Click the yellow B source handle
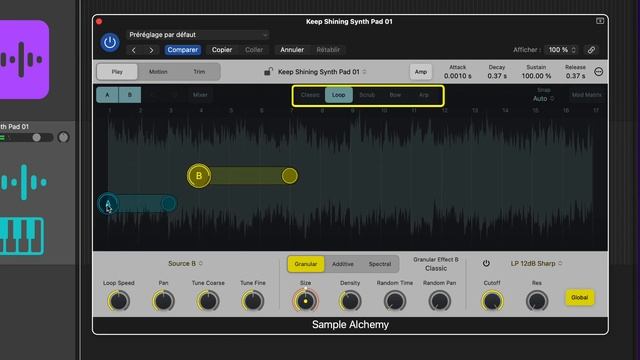The image size is (640, 360). pos(199,176)
